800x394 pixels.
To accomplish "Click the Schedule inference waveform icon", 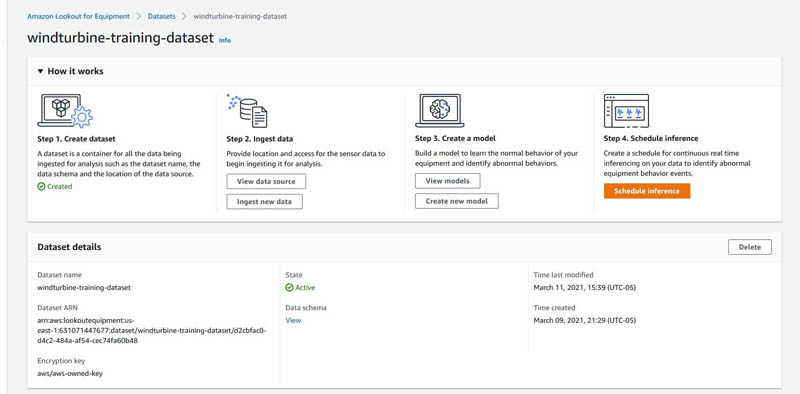I will pos(626,111).
